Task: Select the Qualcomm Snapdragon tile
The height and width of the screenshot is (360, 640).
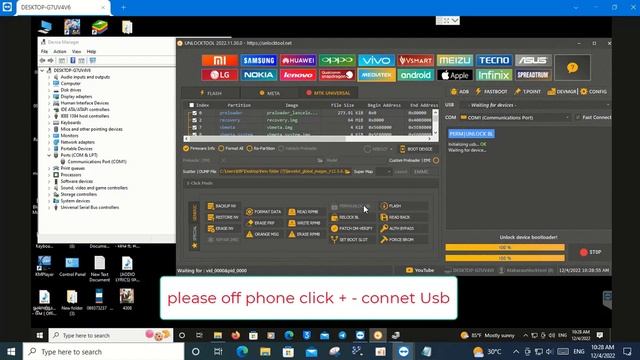Action: click(x=337, y=75)
